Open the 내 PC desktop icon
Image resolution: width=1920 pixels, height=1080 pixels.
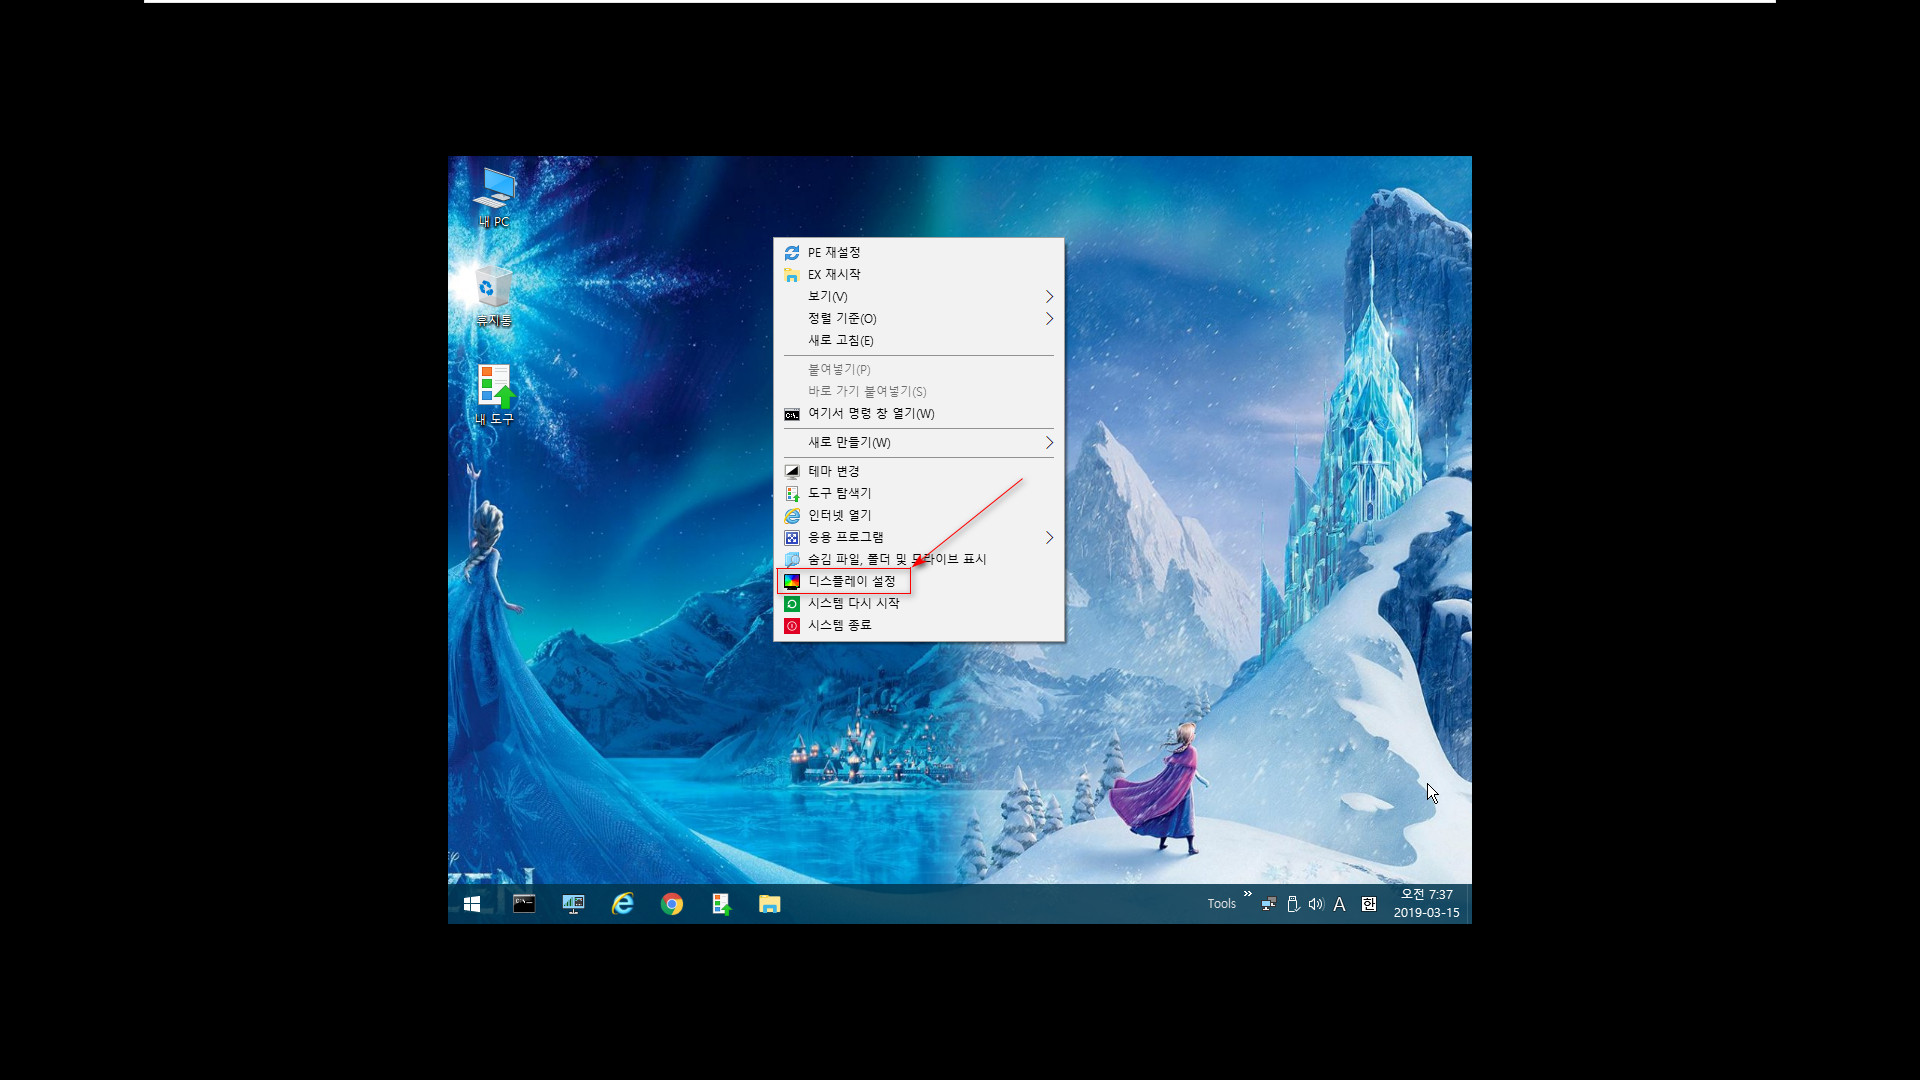(x=494, y=197)
